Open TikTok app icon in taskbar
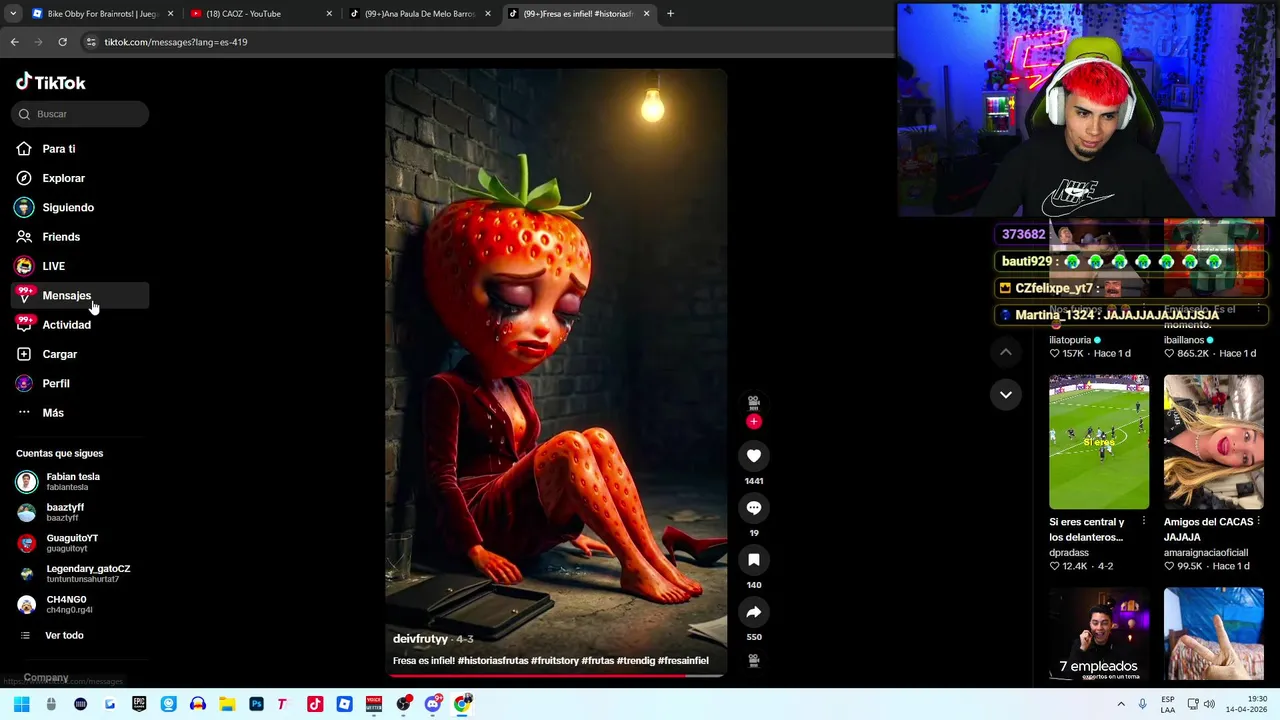The image size is (1280, 720). click(315, 704)
